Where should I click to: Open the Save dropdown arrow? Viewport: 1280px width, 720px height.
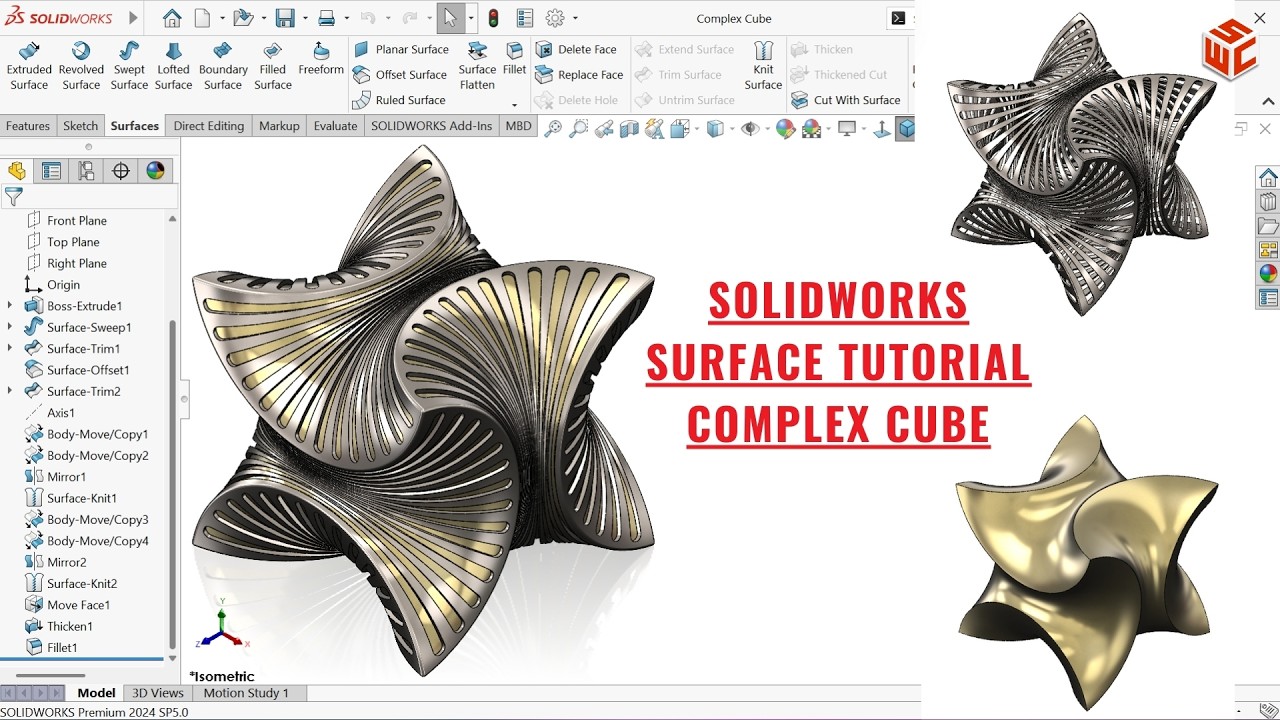click(303, 18)
